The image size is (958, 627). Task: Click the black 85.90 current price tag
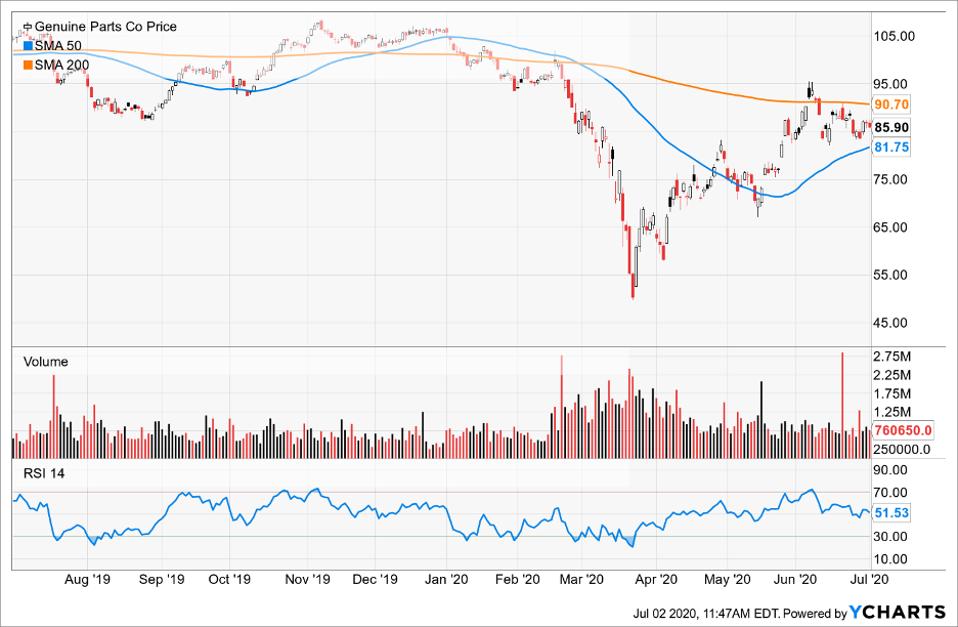click(891, 127)
